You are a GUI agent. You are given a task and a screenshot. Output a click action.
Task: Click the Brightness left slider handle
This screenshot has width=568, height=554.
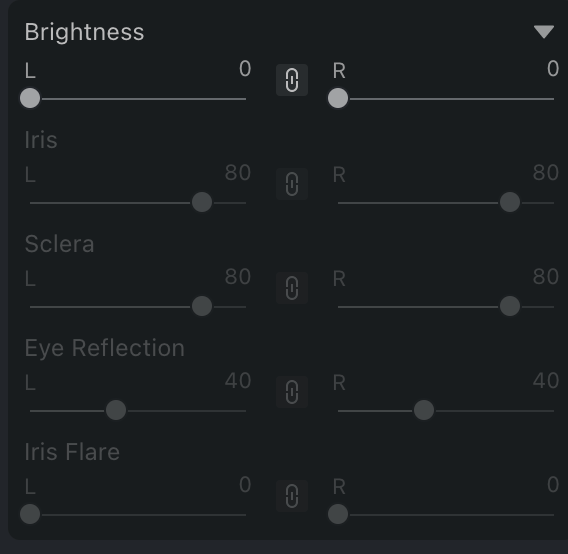coord(30,98)
